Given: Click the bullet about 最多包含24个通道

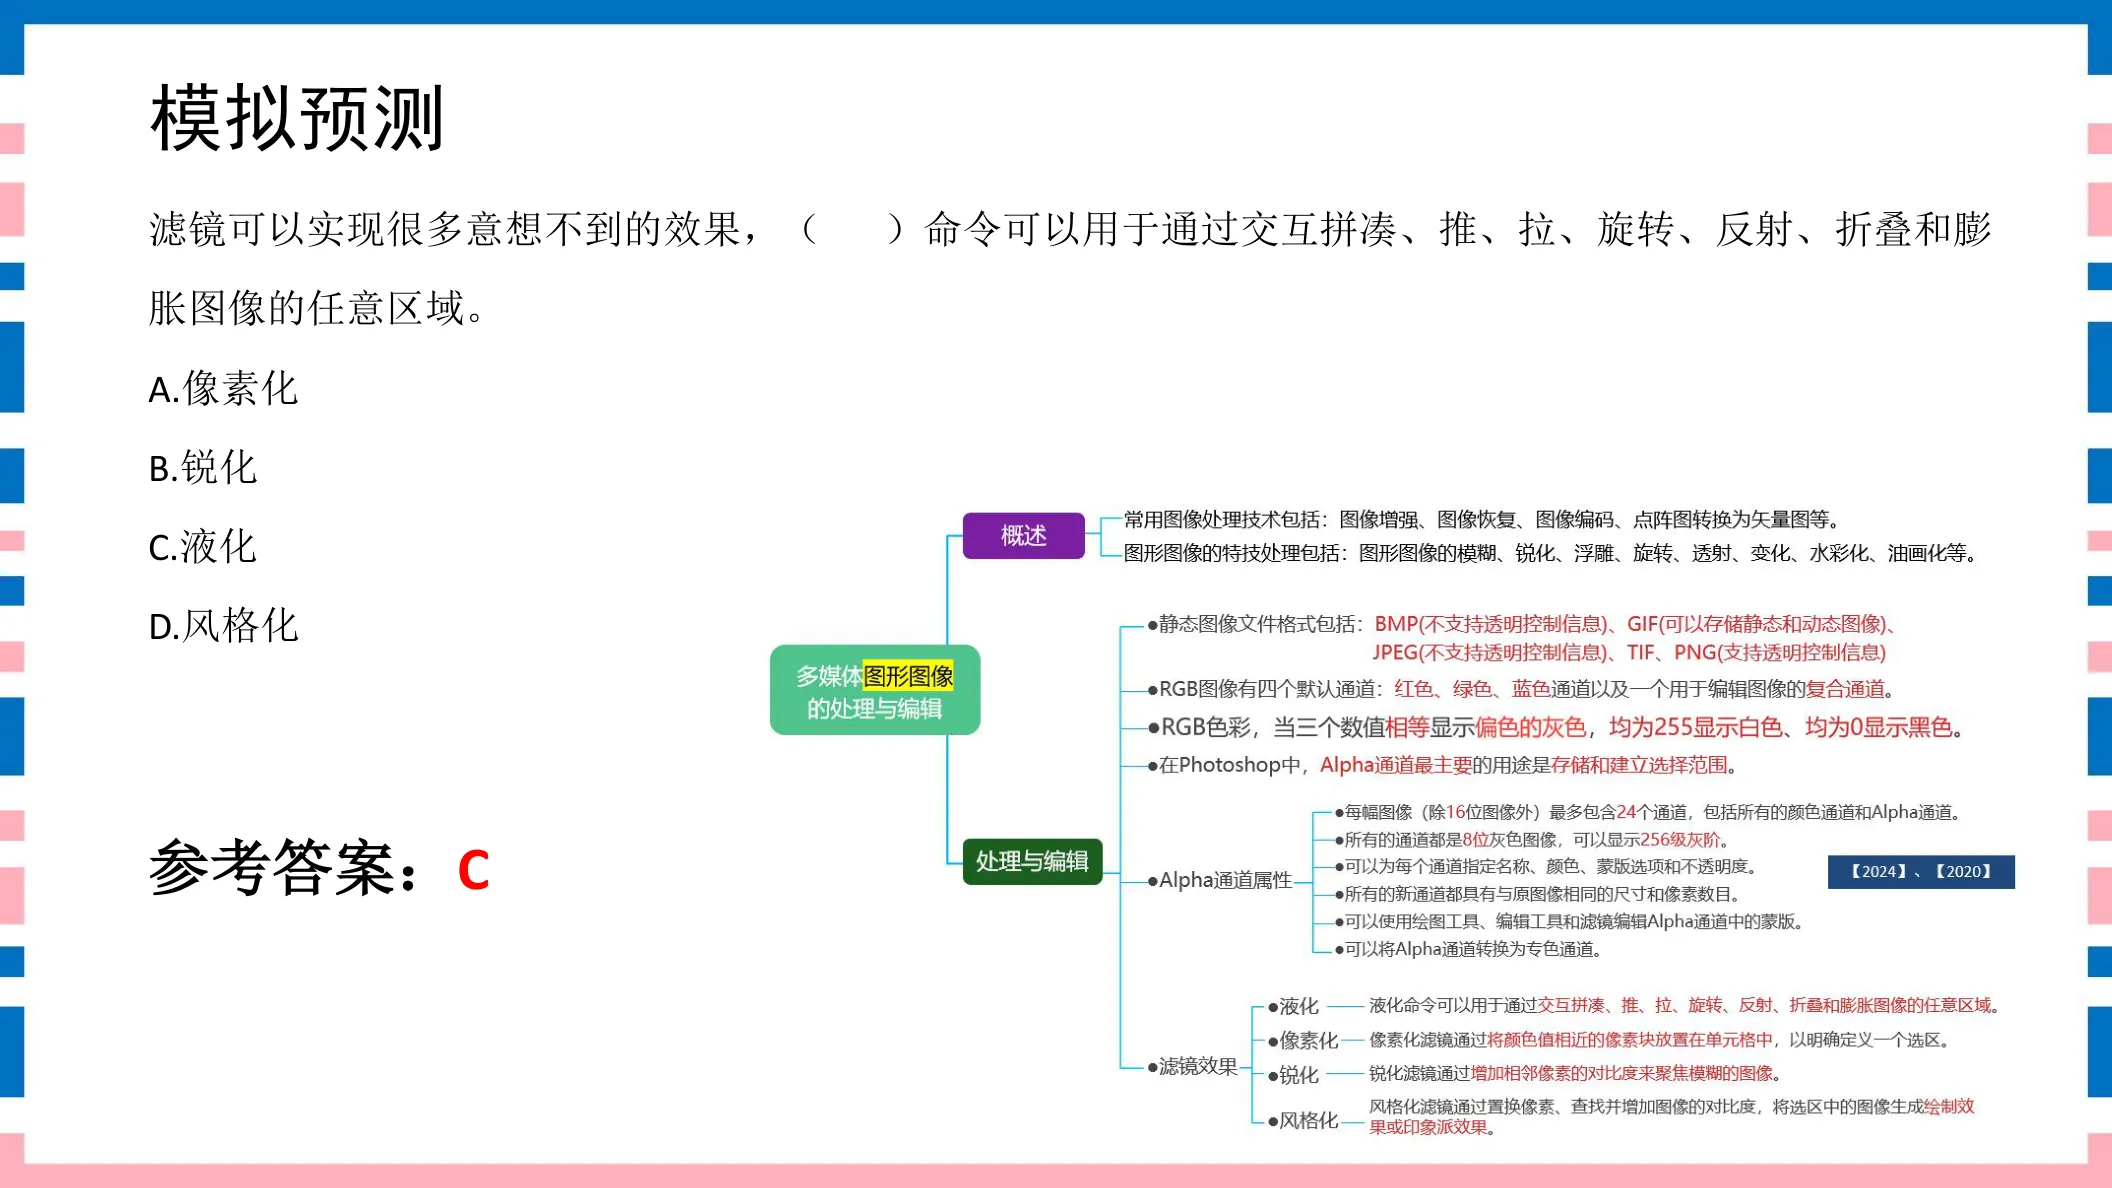Looking at the screenshot, I should [x=1648, y=812].
